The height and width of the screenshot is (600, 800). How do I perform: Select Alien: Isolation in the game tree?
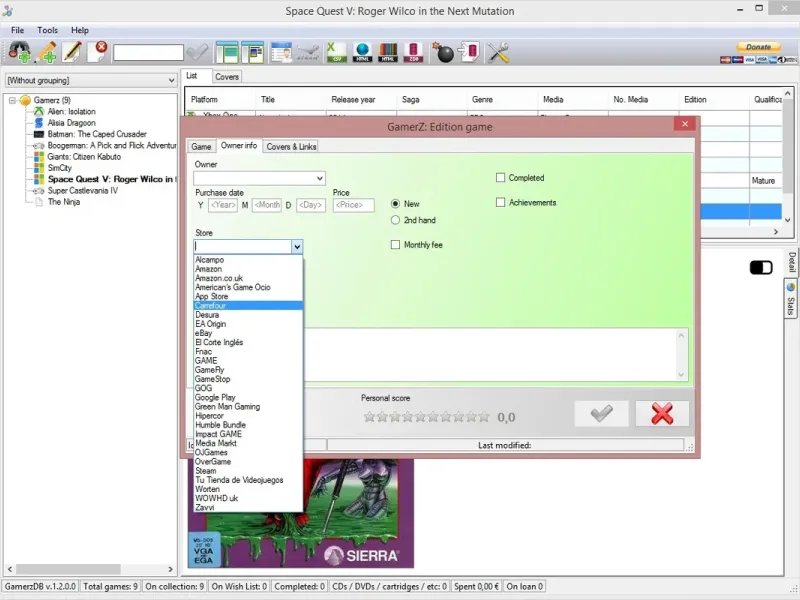71,112
